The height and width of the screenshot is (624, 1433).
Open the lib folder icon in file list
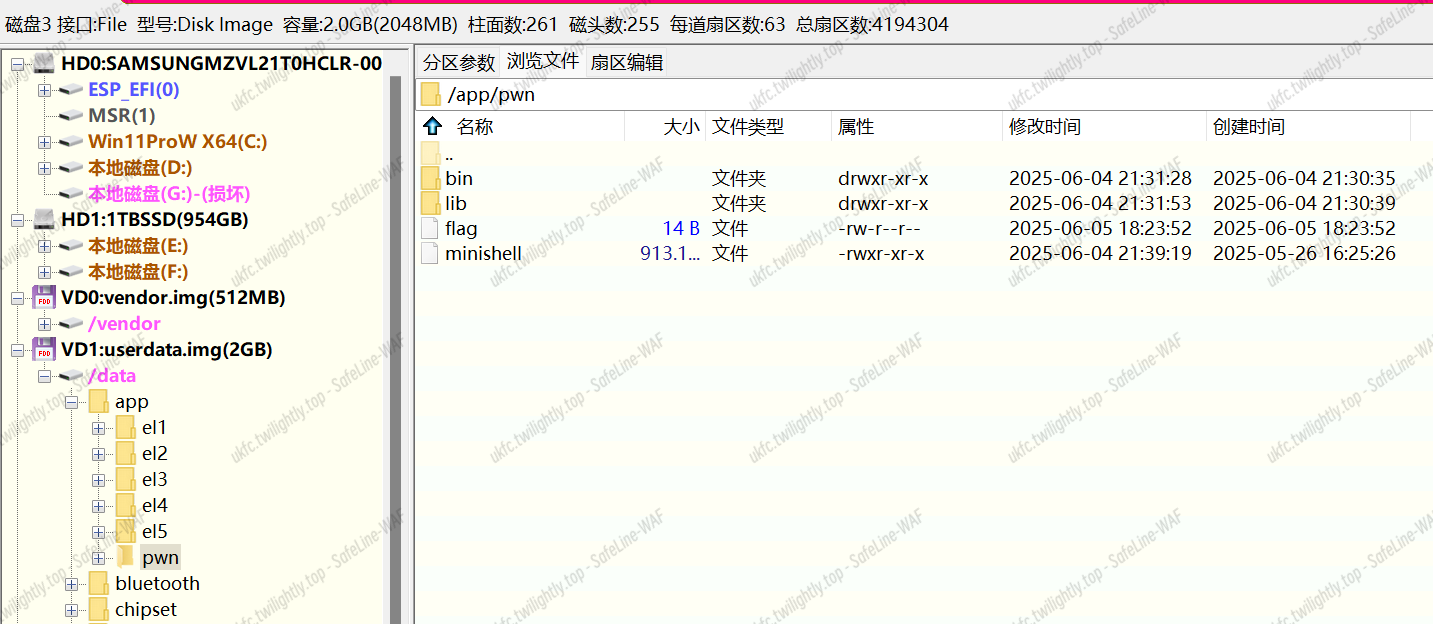click(x=430, y=204)
